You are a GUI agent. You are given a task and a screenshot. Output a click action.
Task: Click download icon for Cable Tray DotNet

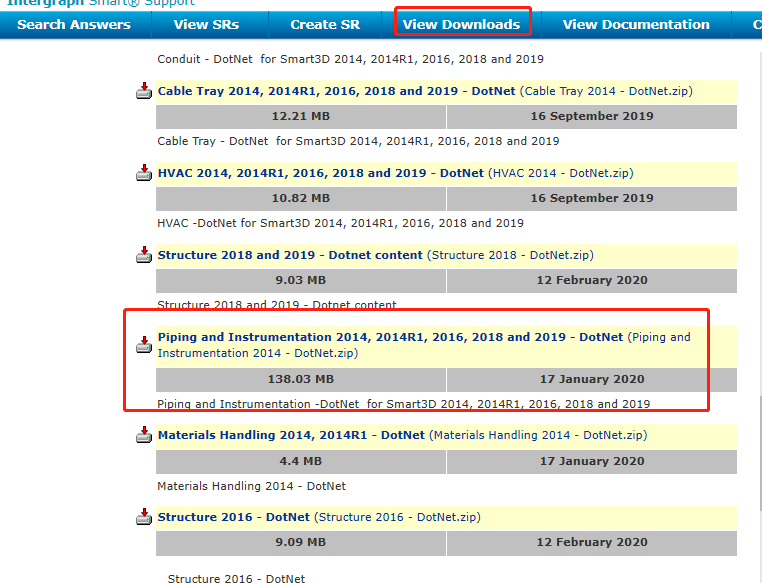click(144, 91)
